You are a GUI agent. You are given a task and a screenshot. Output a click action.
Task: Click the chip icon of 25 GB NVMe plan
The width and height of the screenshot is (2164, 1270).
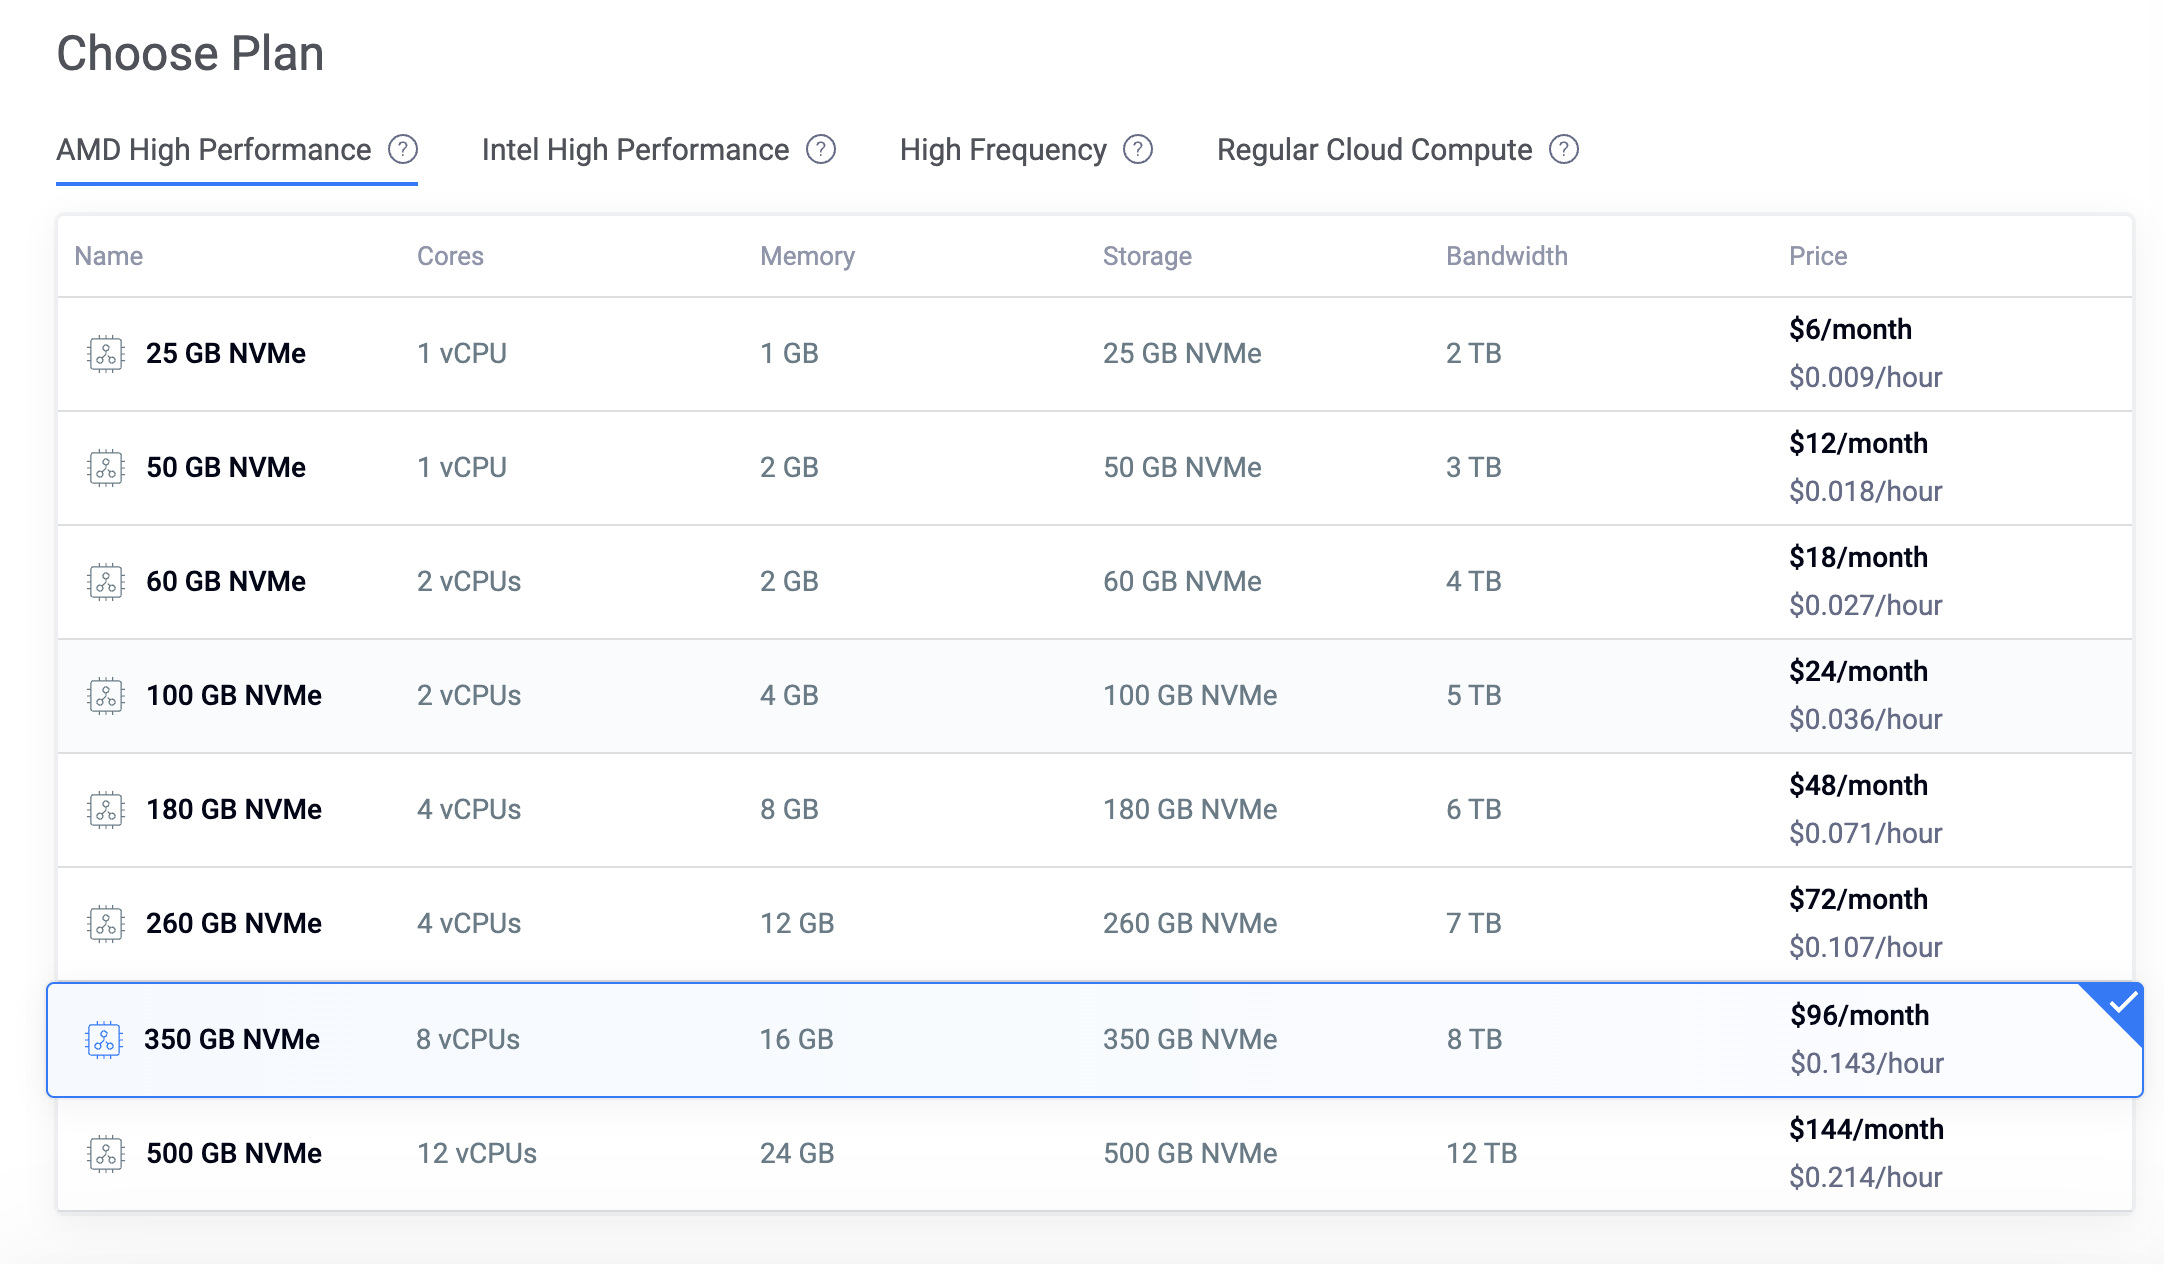click(106, 354)
